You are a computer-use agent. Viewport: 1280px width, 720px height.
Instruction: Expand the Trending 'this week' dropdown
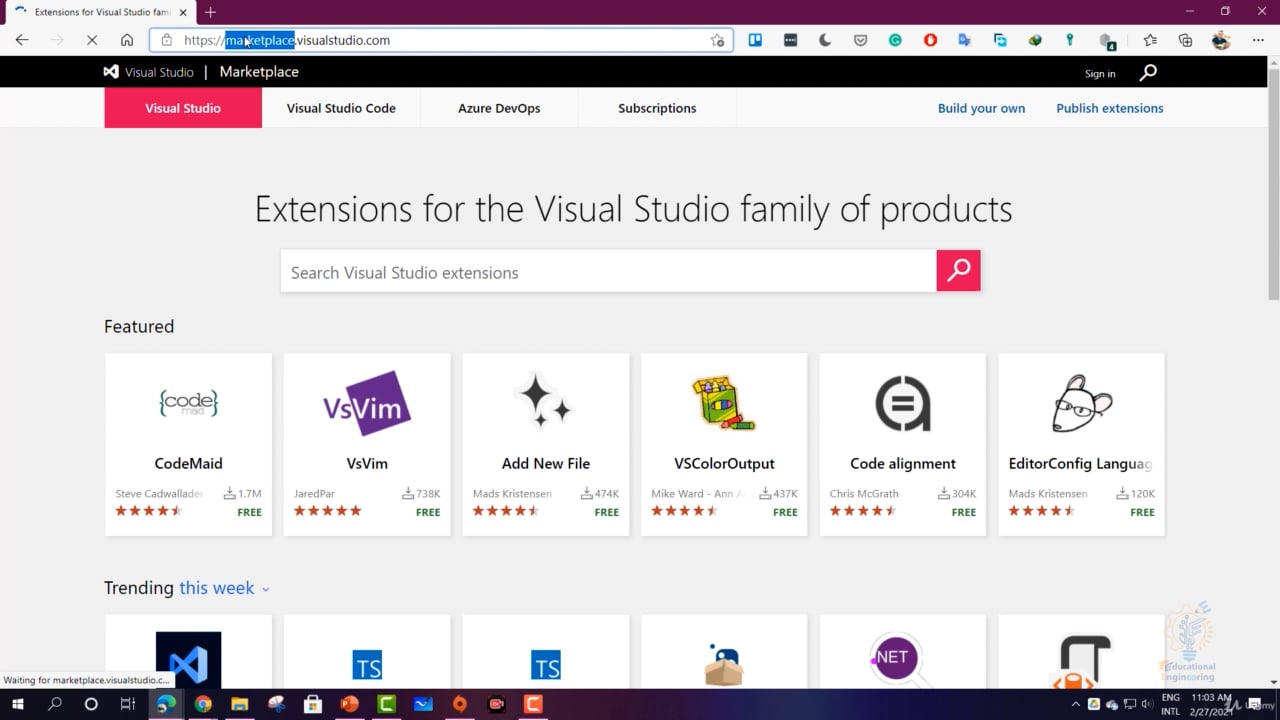[x=224, y=588]
